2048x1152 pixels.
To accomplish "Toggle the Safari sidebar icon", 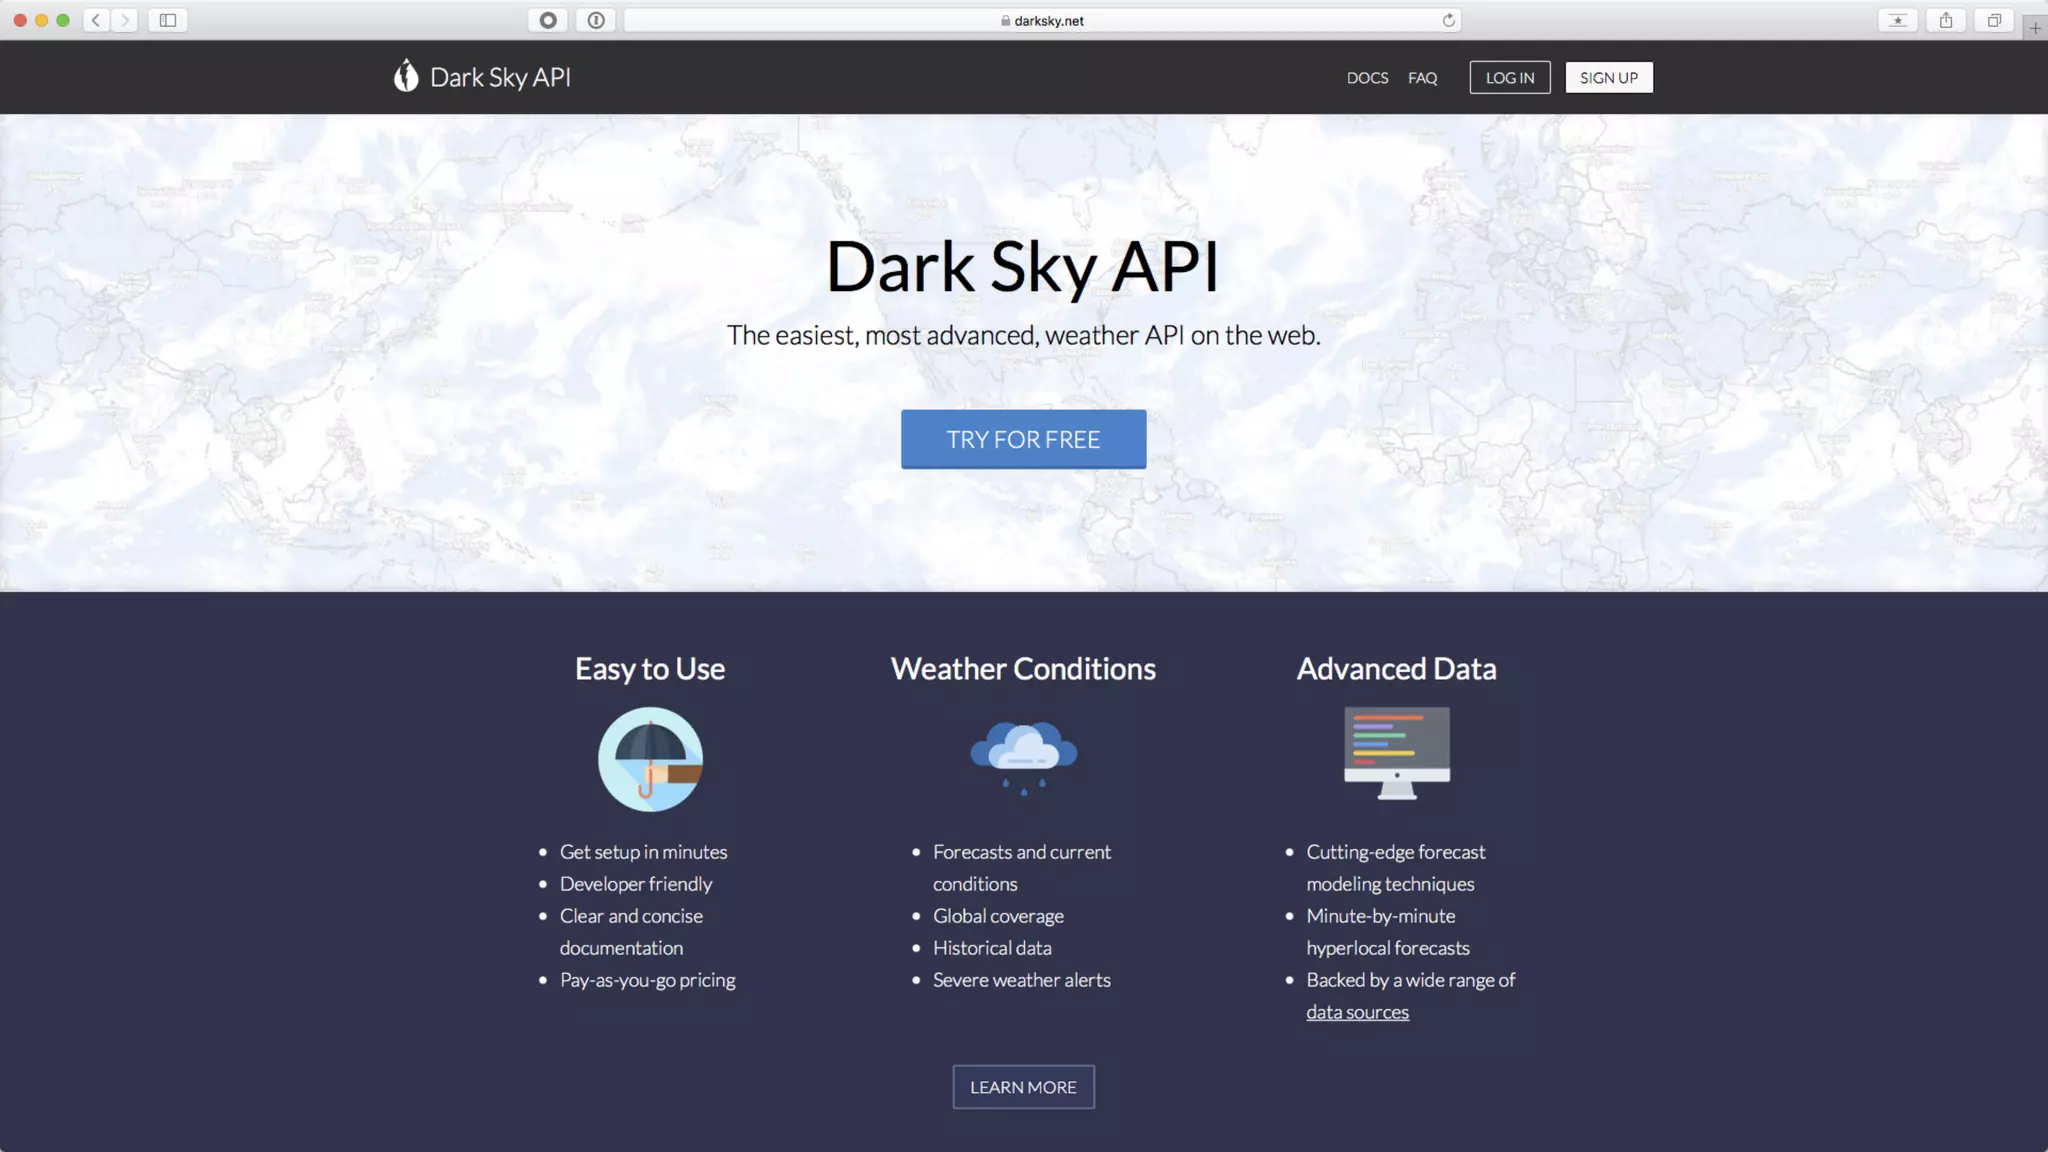I will click(168, 20).
